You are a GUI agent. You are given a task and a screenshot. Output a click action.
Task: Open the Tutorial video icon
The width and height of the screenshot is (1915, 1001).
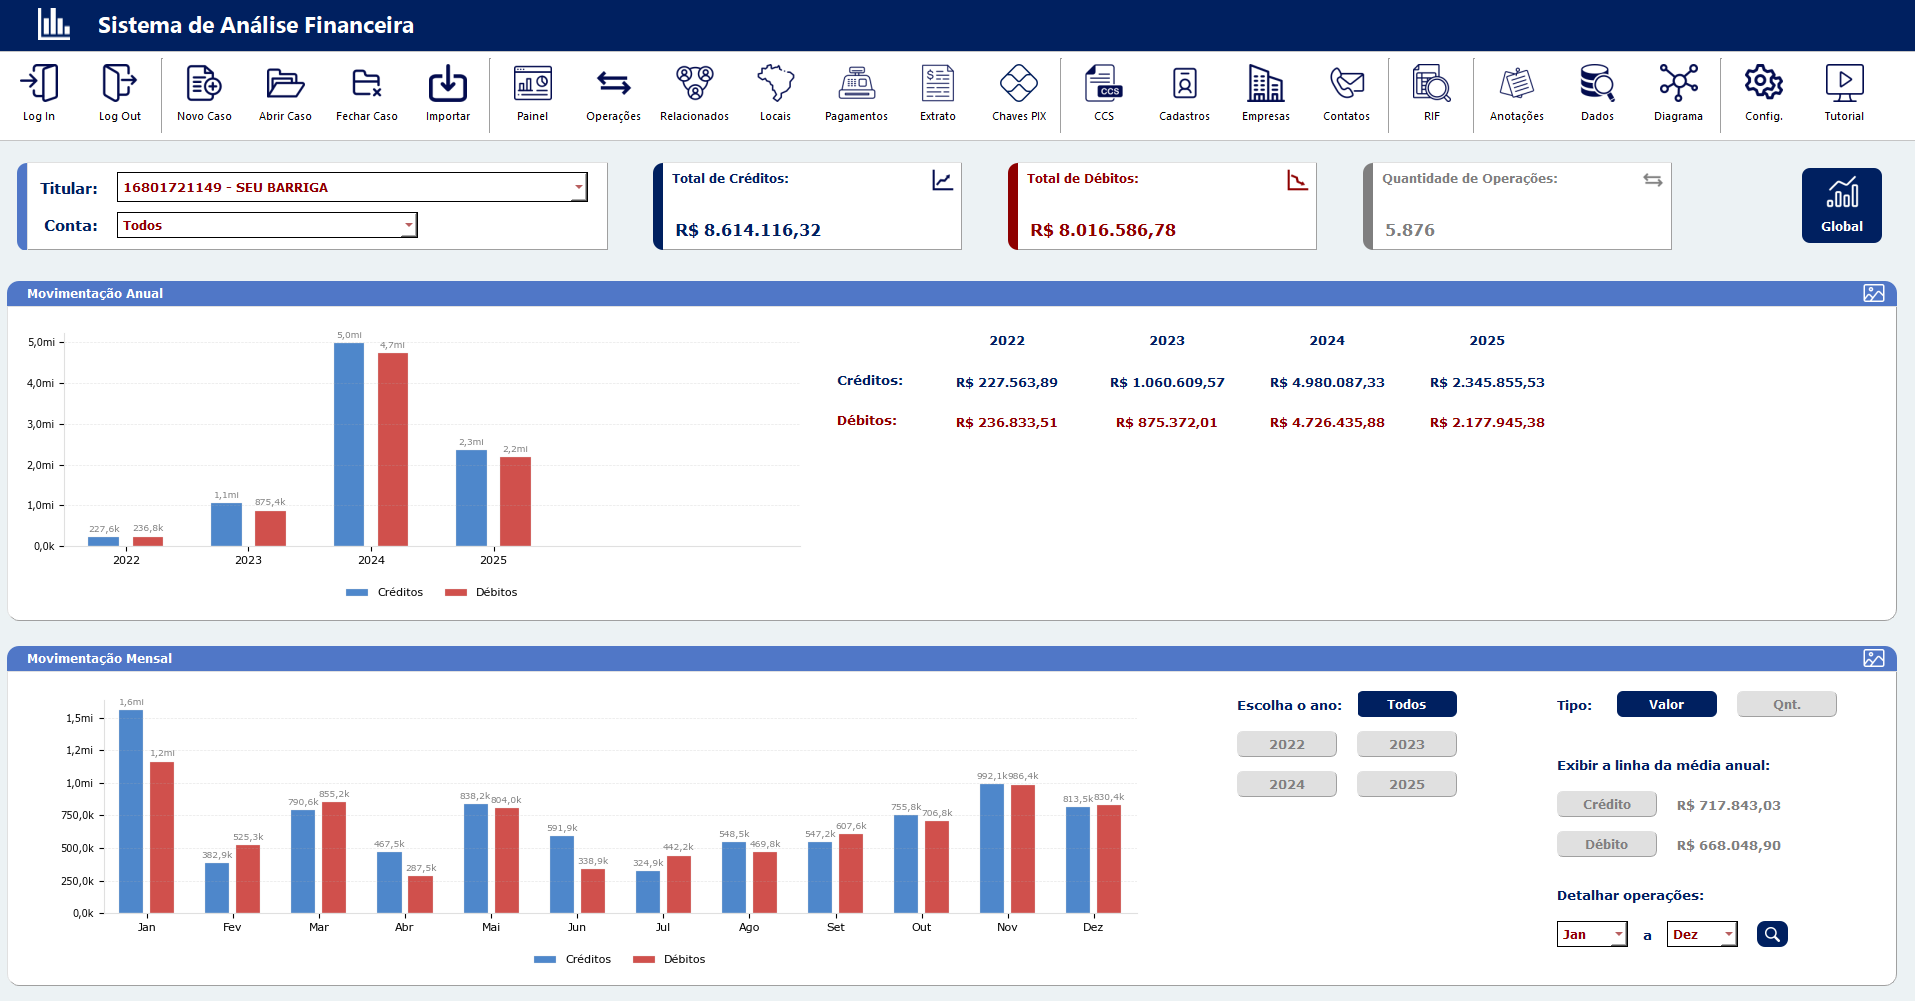point(1844,84)
